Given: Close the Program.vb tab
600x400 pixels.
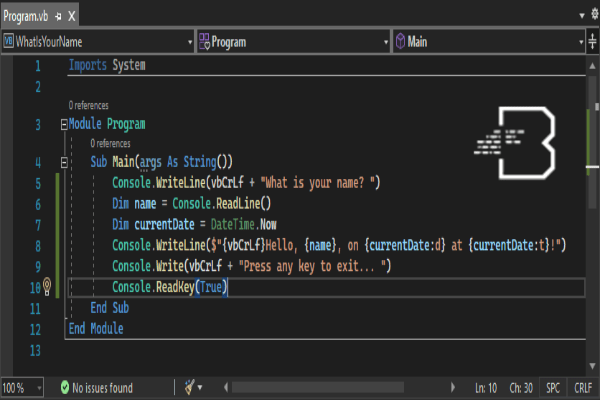Looking at the screenshot, I should pos(72,16).
